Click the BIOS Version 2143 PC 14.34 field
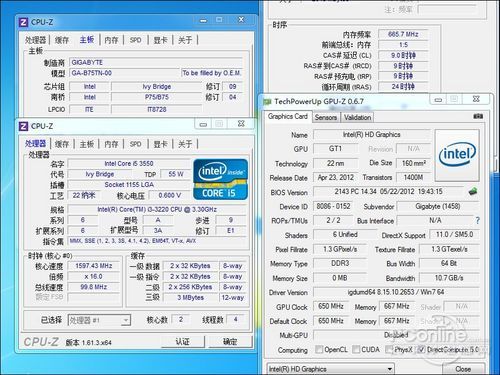This screenshot has height=375, width=500. click(x=389, y=192)
